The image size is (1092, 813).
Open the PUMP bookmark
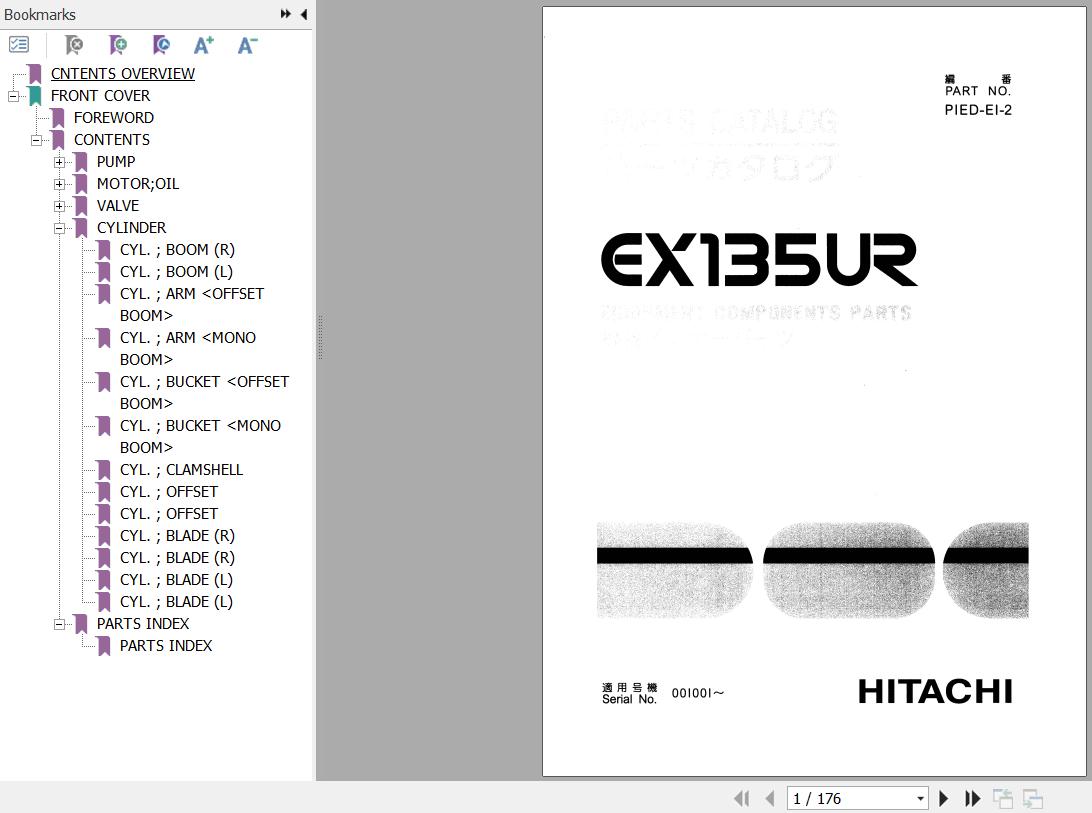point(116,162)
